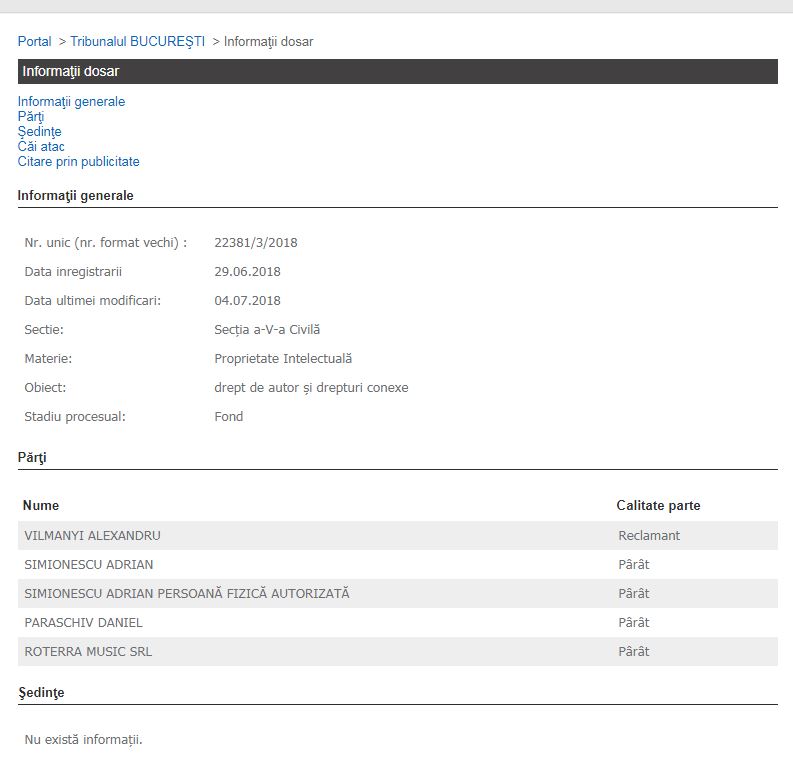Viewport: 793px width, 757px height.
Task: Click the ROTERRA MUSIC SRL party name
Action: click(x=88, y=651)
